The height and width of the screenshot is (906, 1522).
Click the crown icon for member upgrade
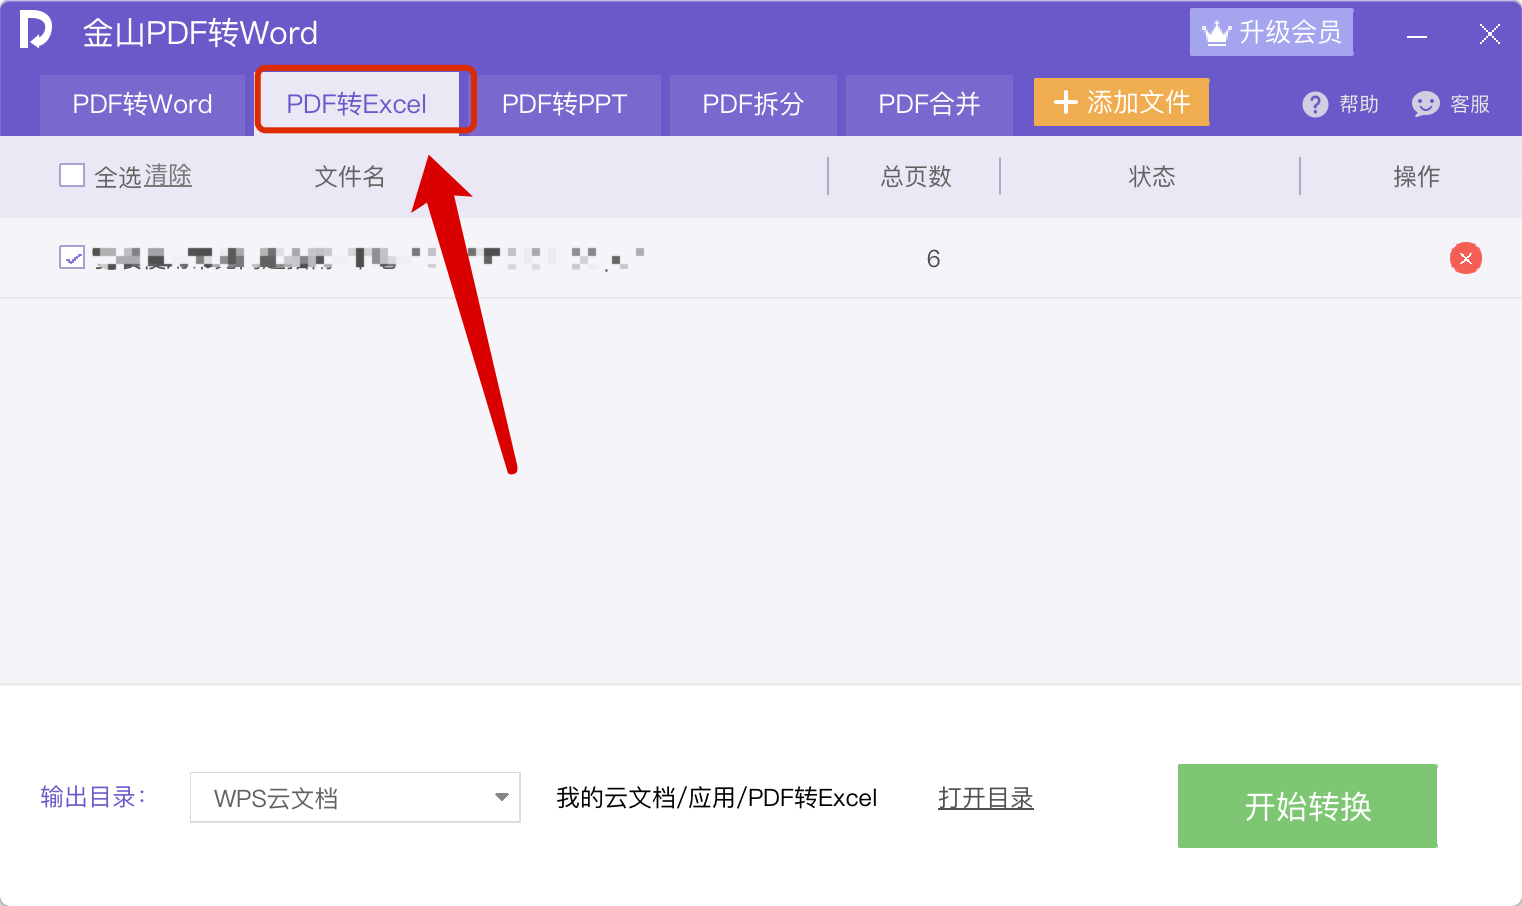pyautogui.click(x=1216, y=33)
